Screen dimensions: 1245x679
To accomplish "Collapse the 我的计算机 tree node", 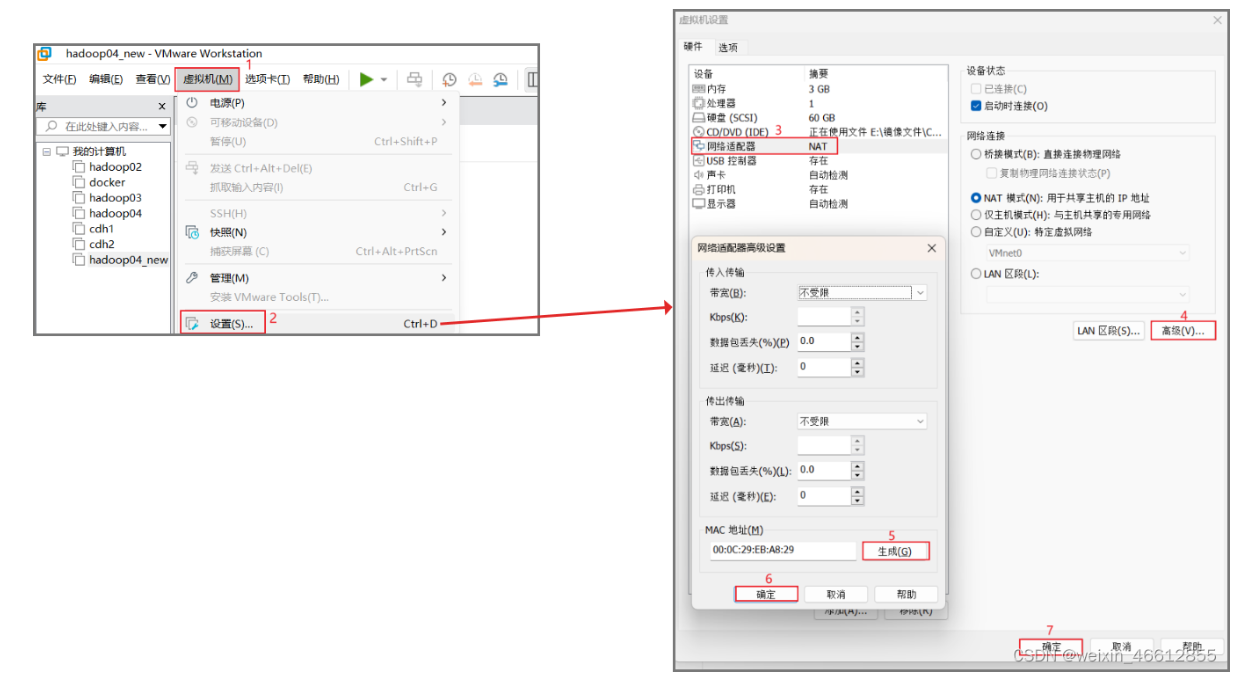I will pyautogui.click(x=46, y=152).
